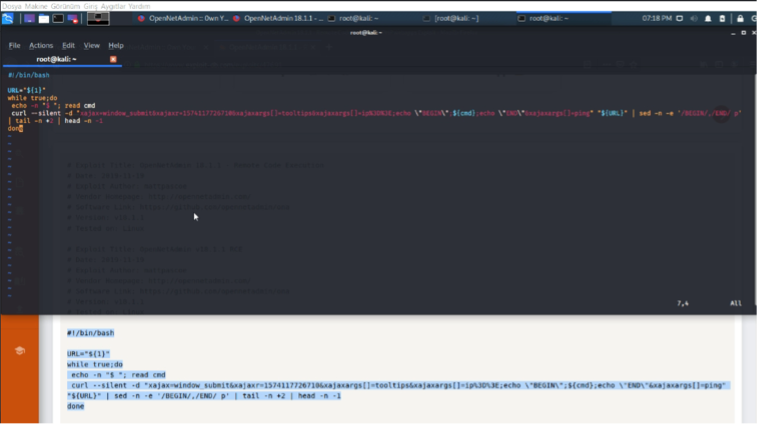758x425 pixels.
Task: Click the 'All' indicator in vim status line
Action: (735, 303)
